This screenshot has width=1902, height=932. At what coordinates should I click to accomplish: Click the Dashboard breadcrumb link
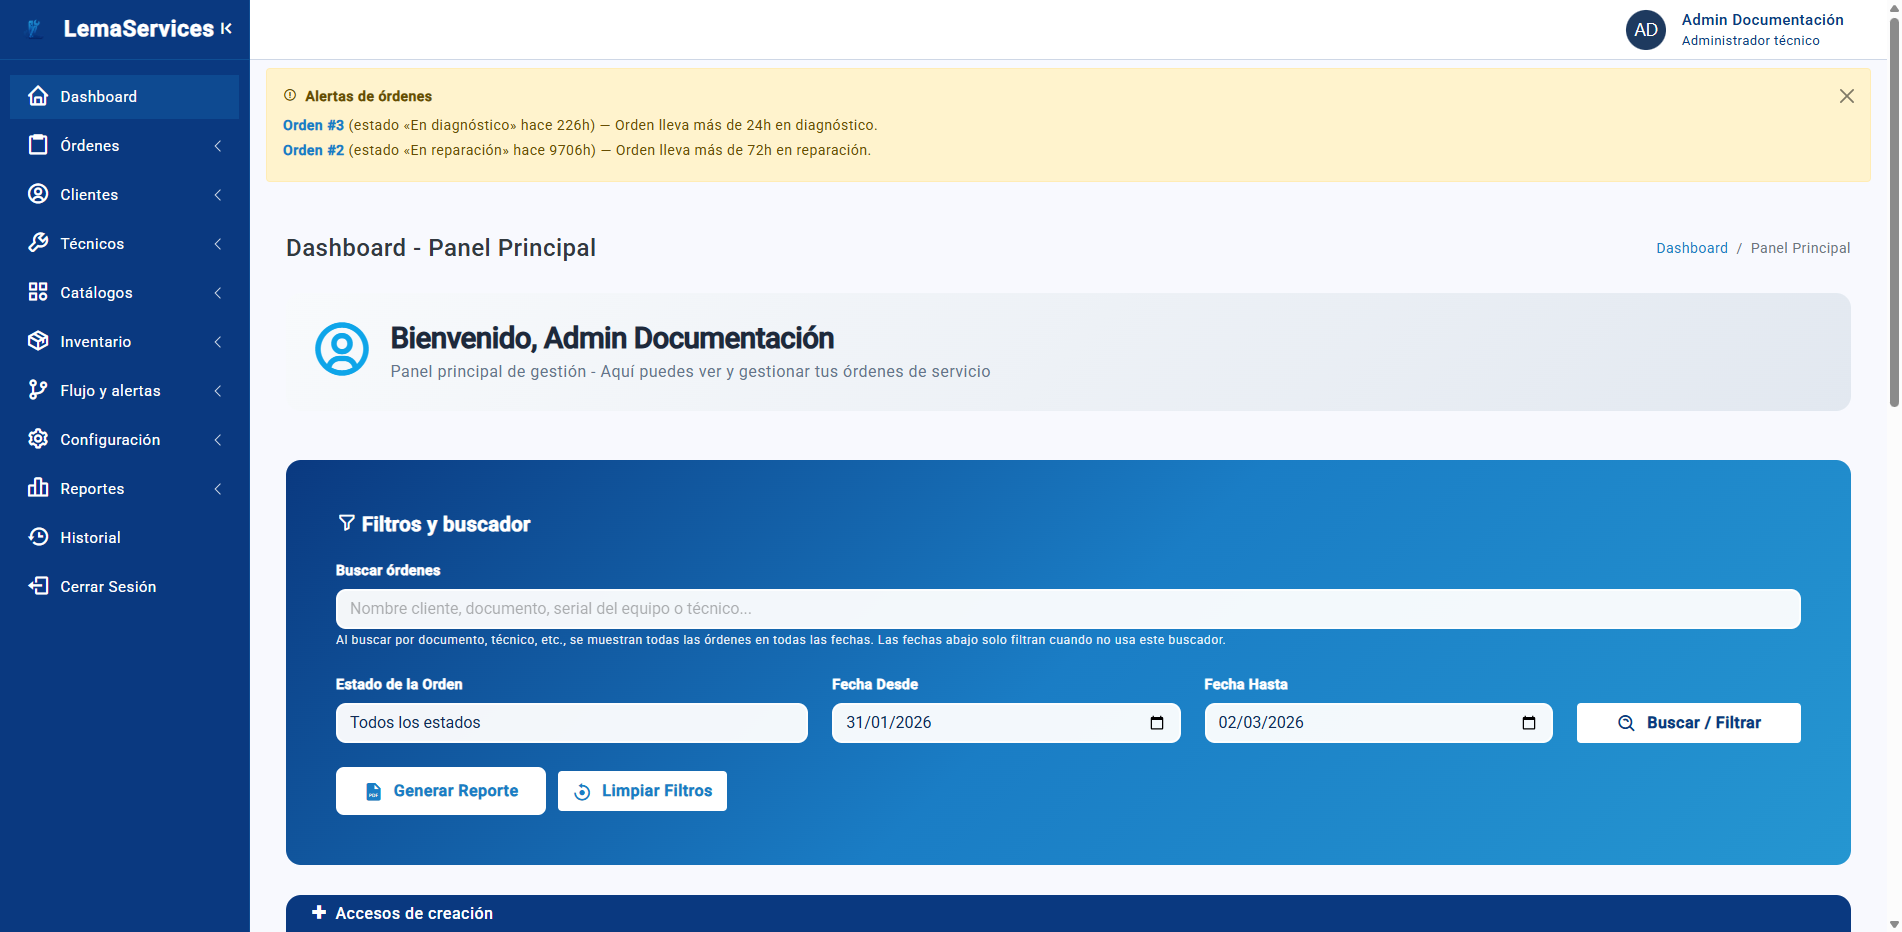pyautogui.click(x=1691, y=248)
